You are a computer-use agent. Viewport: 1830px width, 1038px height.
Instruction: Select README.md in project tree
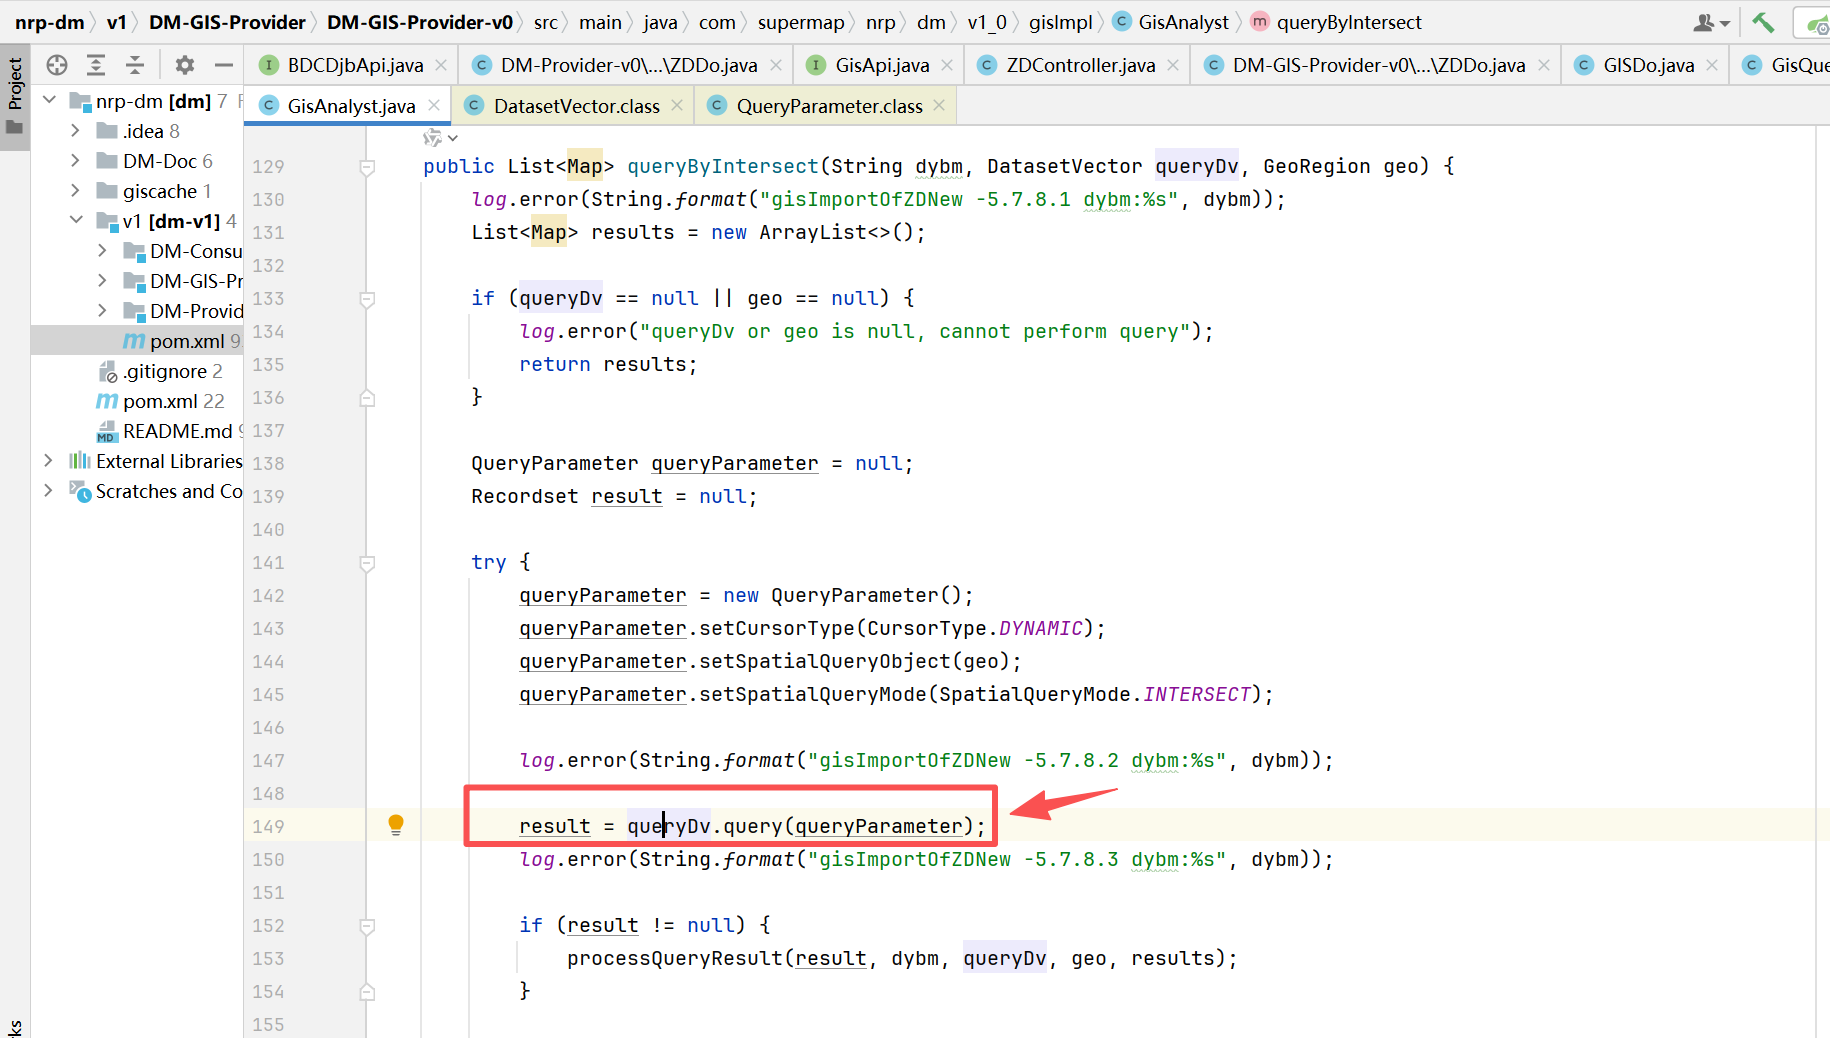click(177, 431)
